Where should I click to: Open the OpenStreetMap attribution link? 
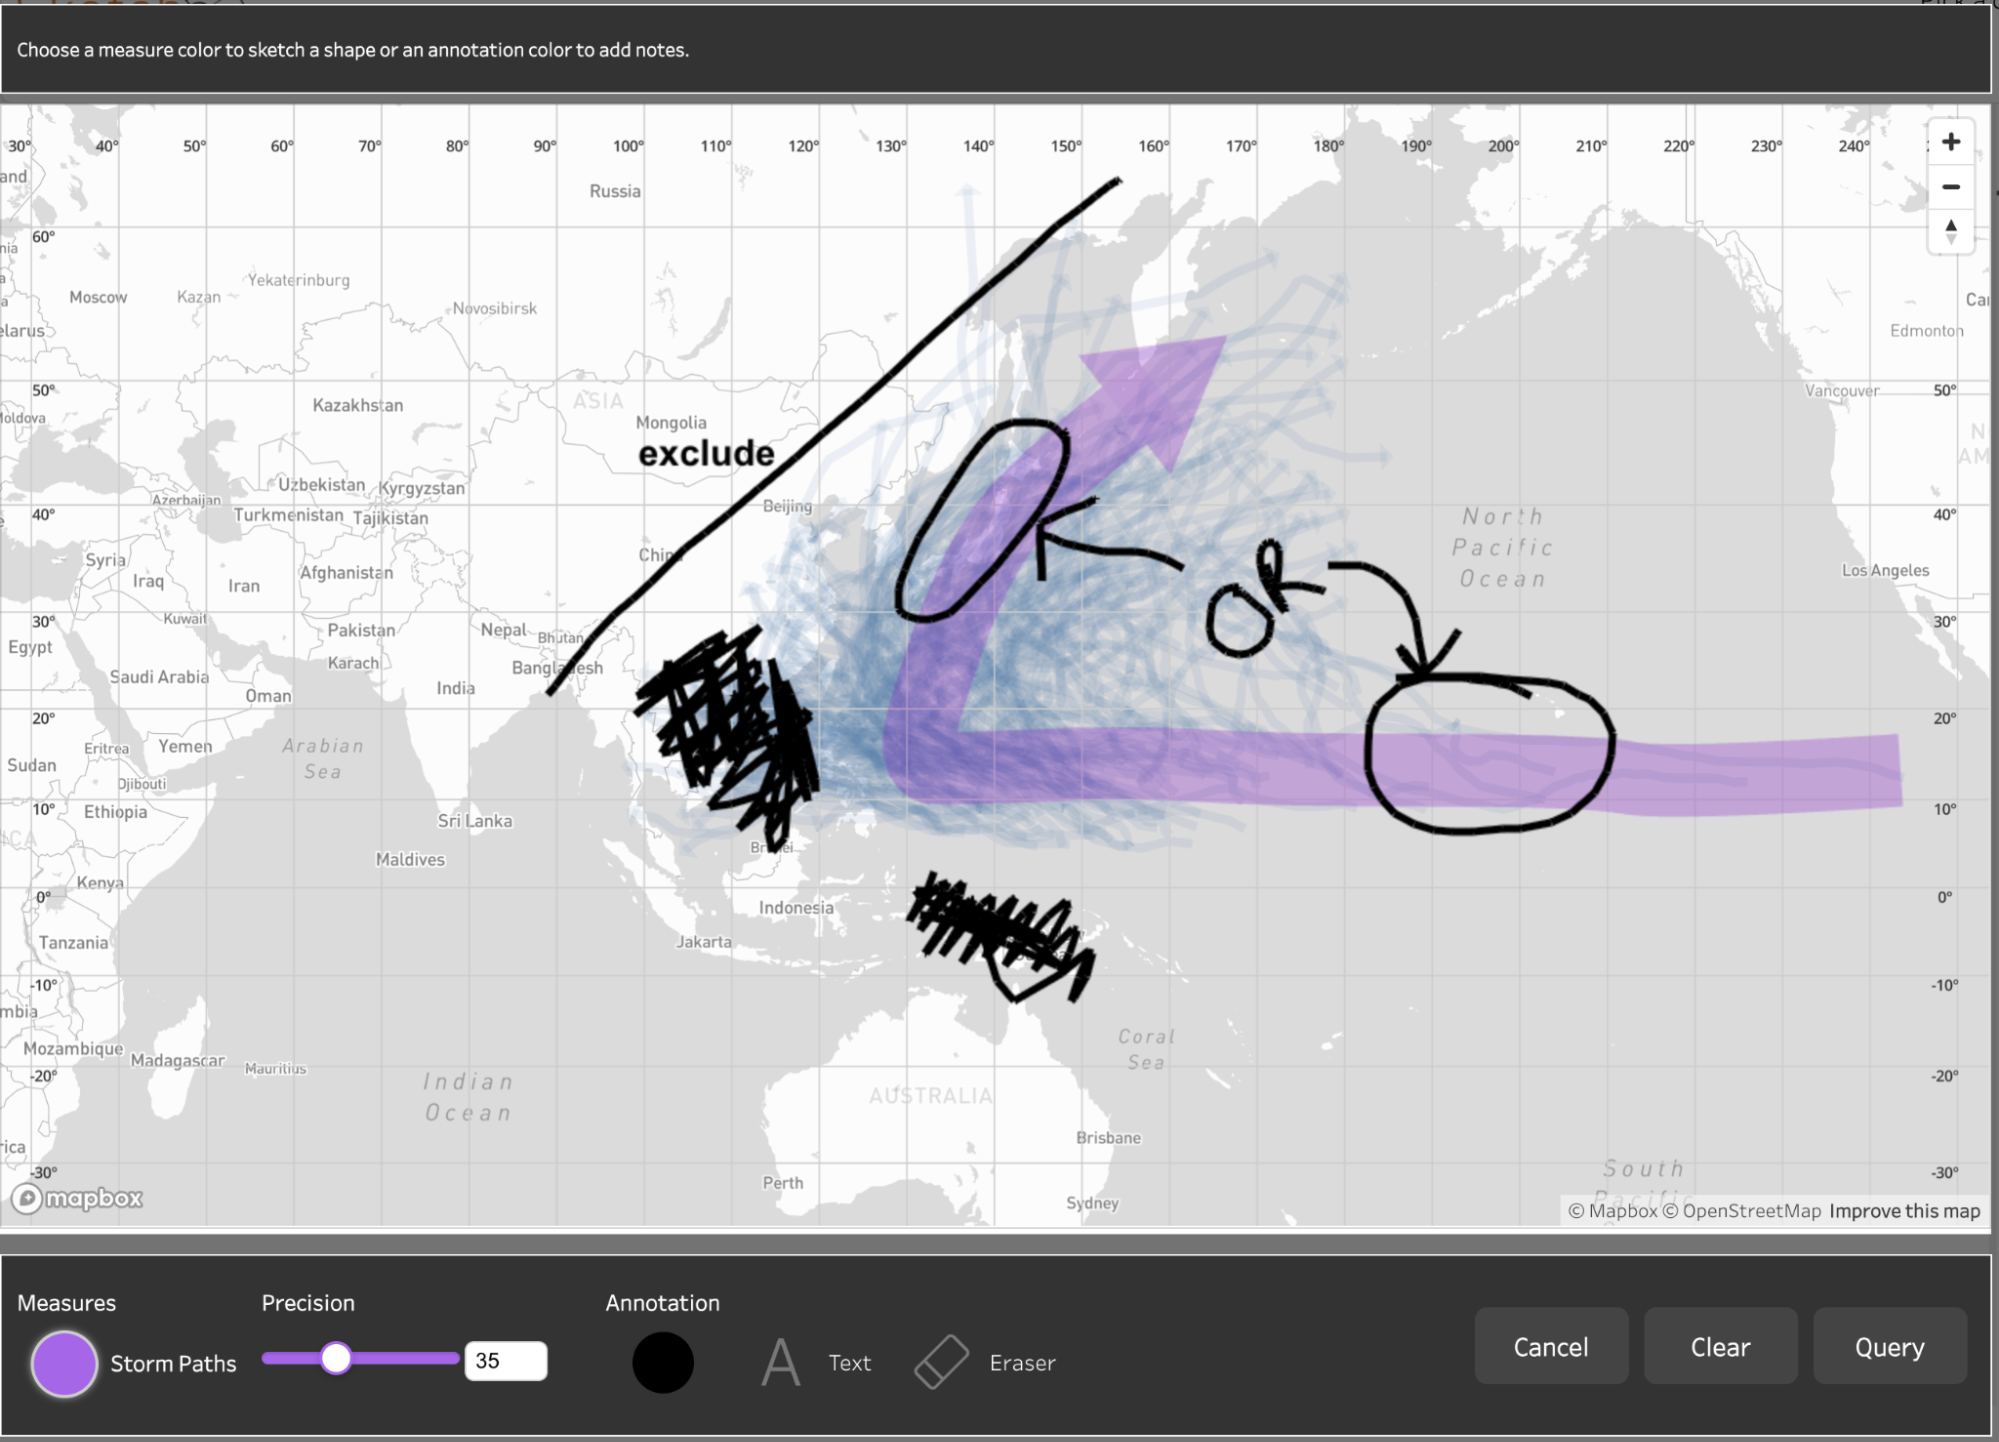(x=1741, y=1211)
